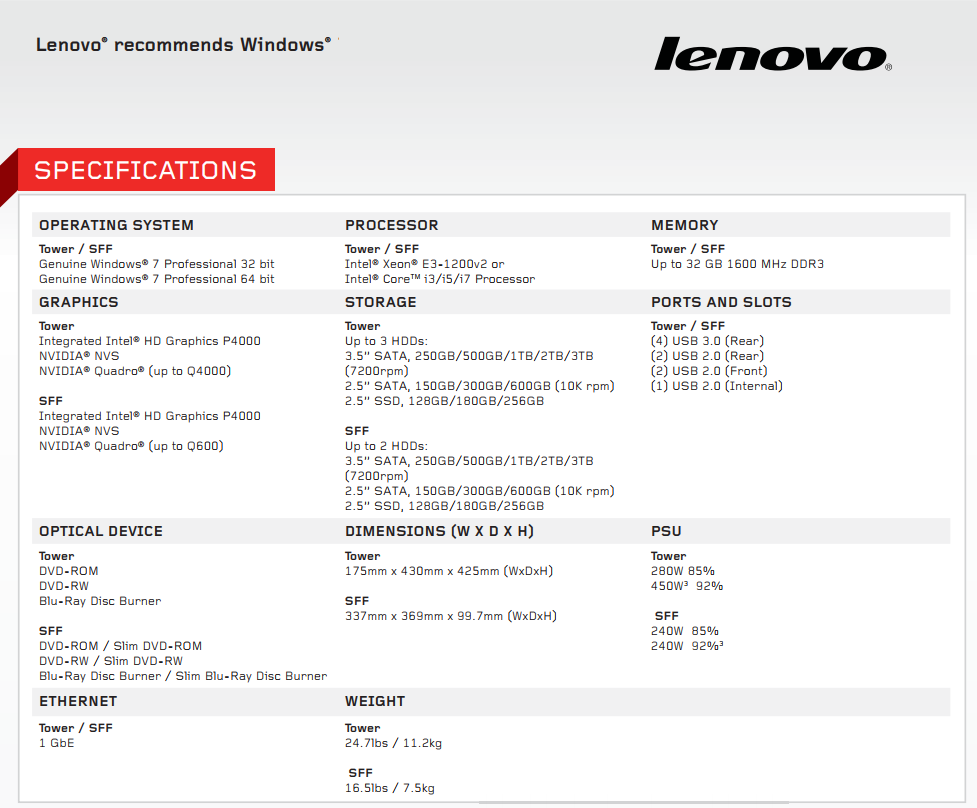Select 'Up to 32 GB 1600 MHz DDR3'
This screenshot has height=808, width=977.
(x=737, y=264)
